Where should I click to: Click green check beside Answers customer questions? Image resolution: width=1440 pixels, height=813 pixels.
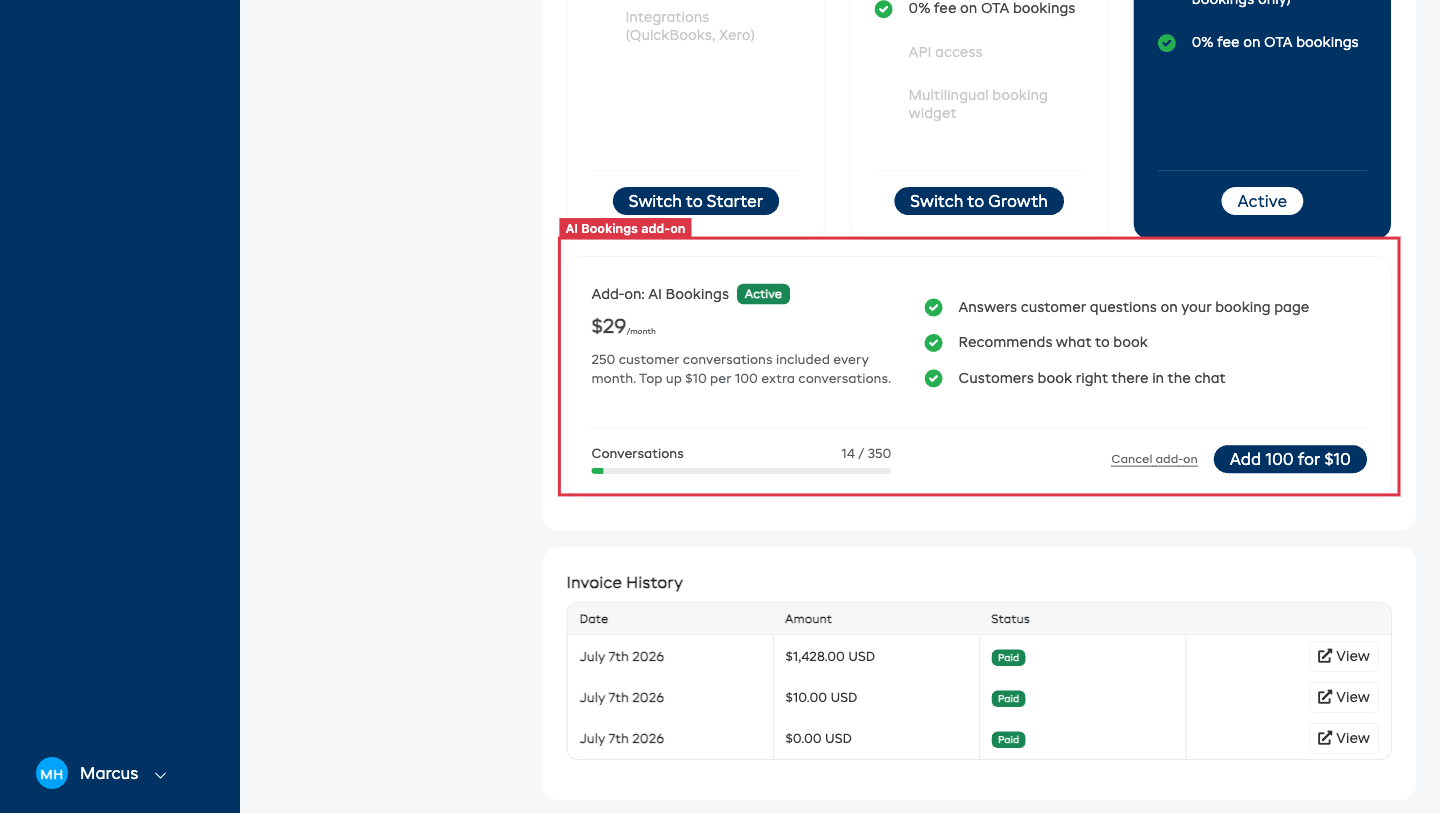tap(933, 307)
